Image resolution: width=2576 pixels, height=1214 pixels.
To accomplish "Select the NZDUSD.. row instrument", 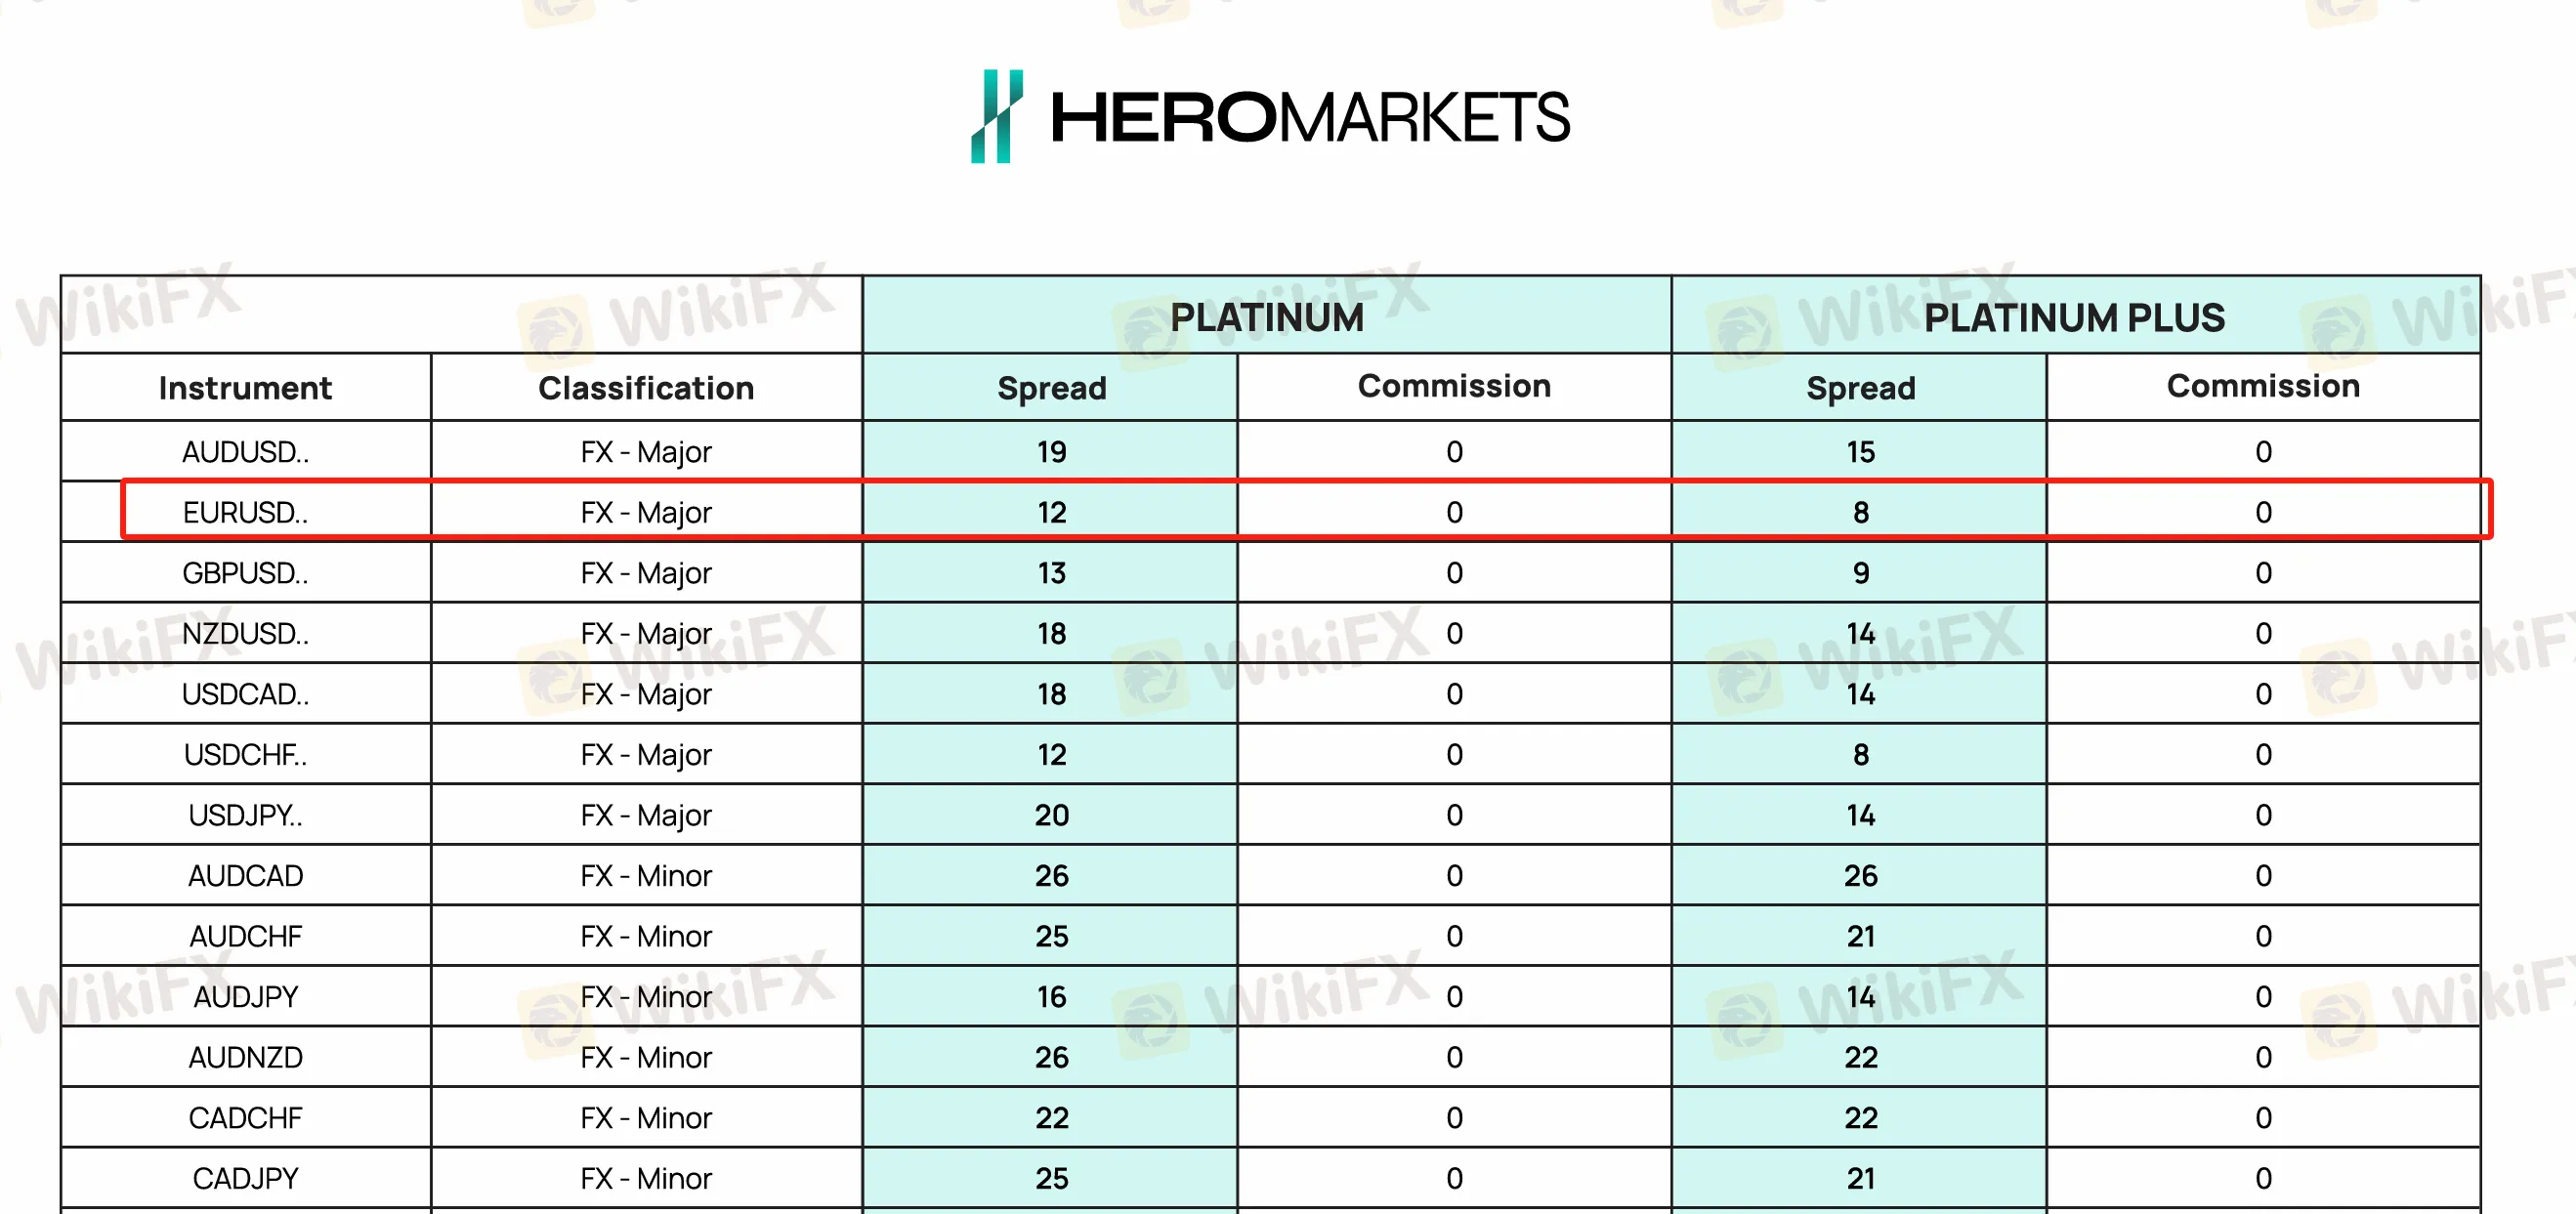I will tap(246, 633).
